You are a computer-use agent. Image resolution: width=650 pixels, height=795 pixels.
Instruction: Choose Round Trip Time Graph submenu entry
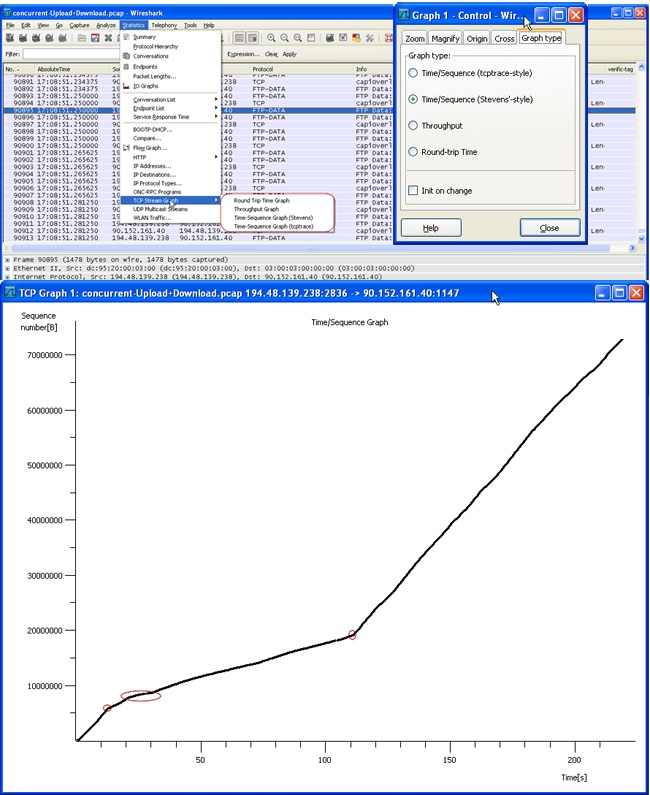(262, 200)
